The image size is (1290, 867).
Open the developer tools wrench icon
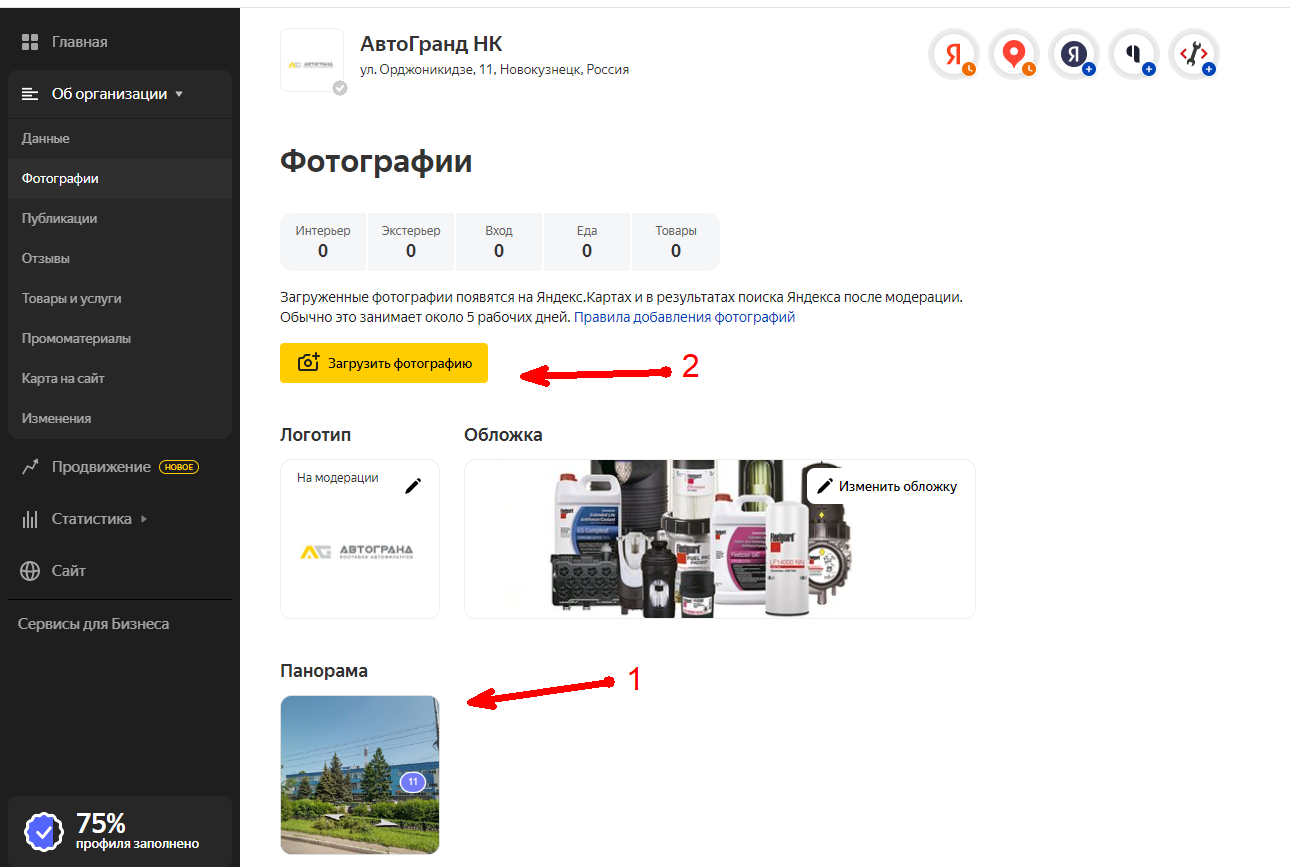click(x=1194, y=54)
